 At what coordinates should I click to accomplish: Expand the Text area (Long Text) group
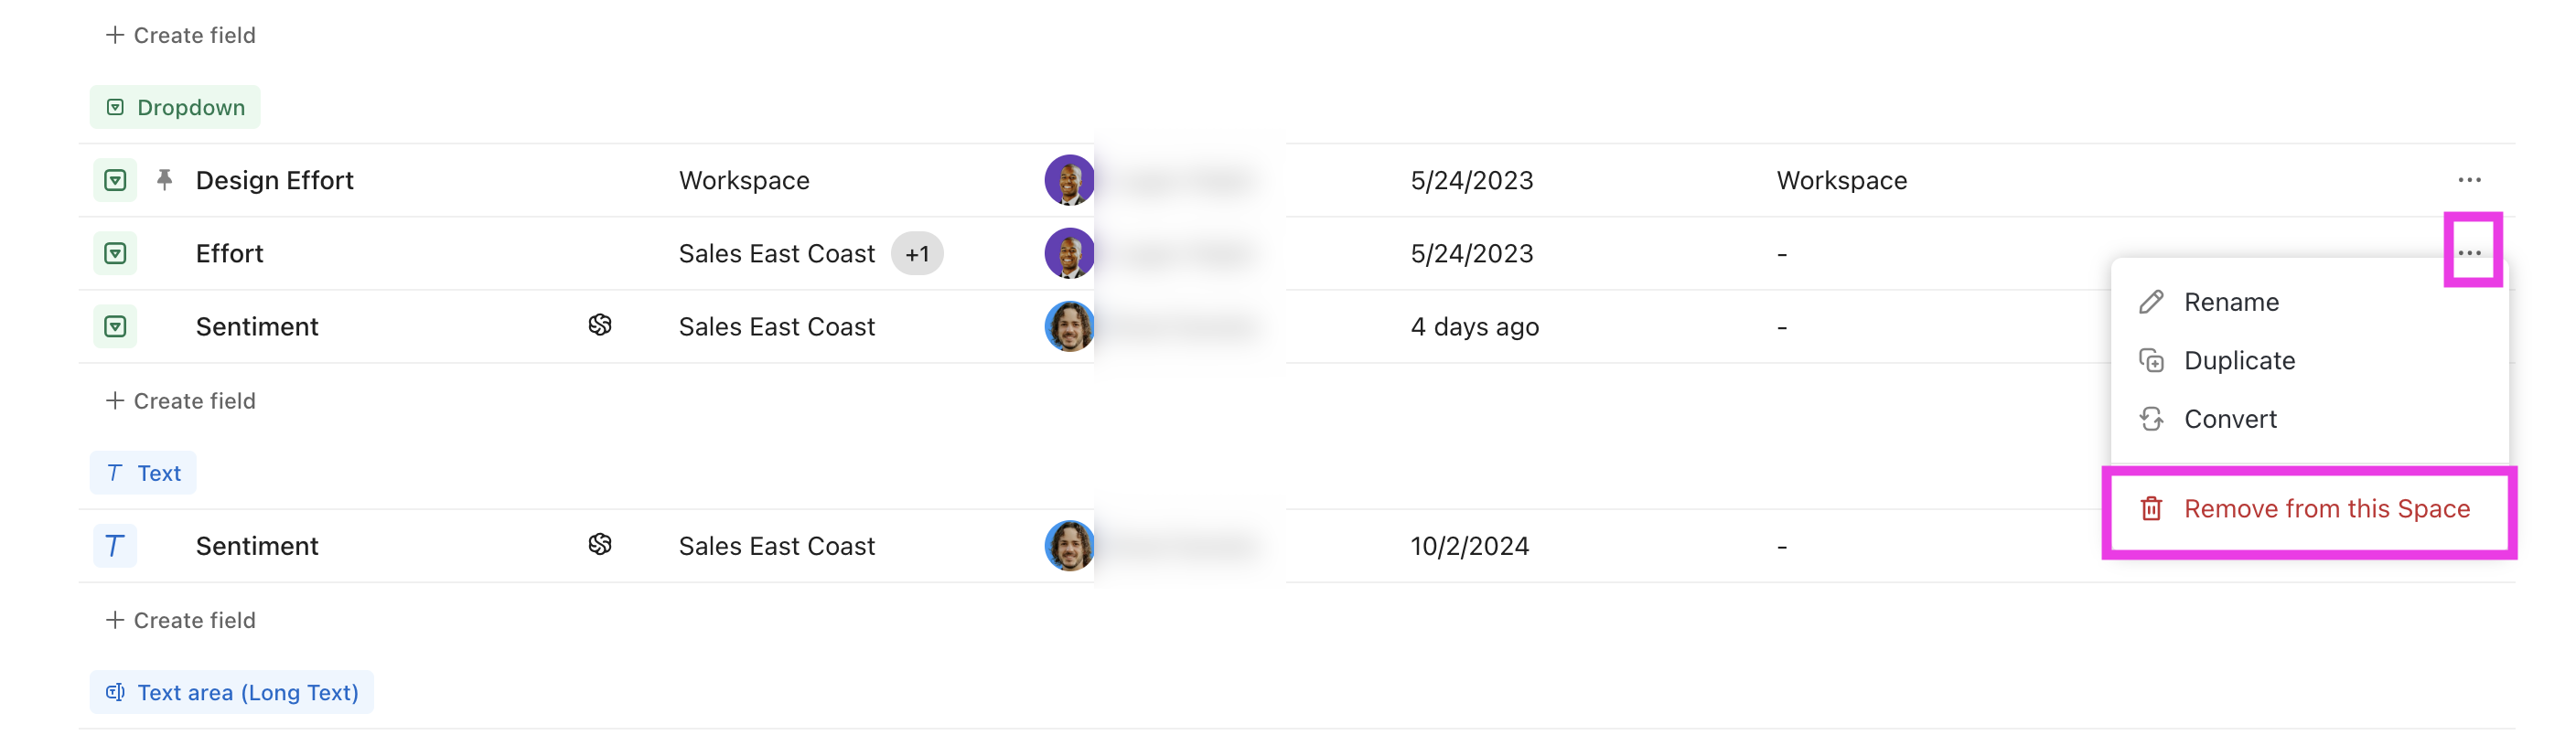(x=231, y=692)
